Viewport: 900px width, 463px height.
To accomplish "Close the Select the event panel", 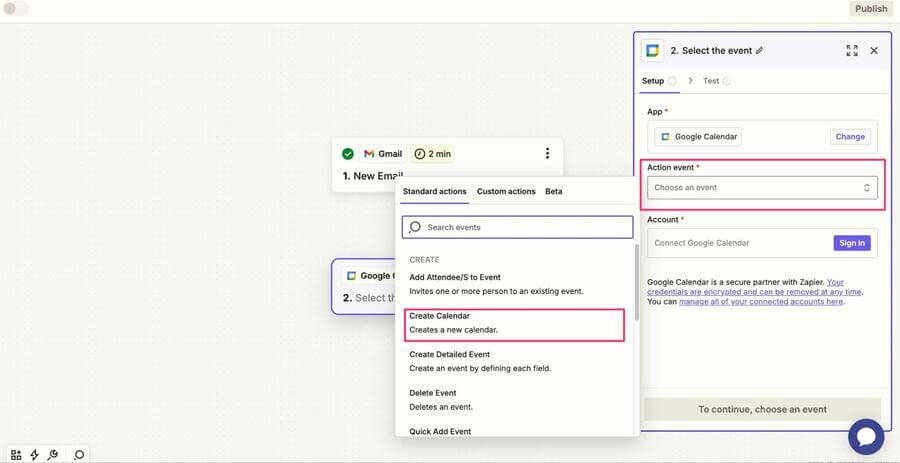I will (874, 50).
